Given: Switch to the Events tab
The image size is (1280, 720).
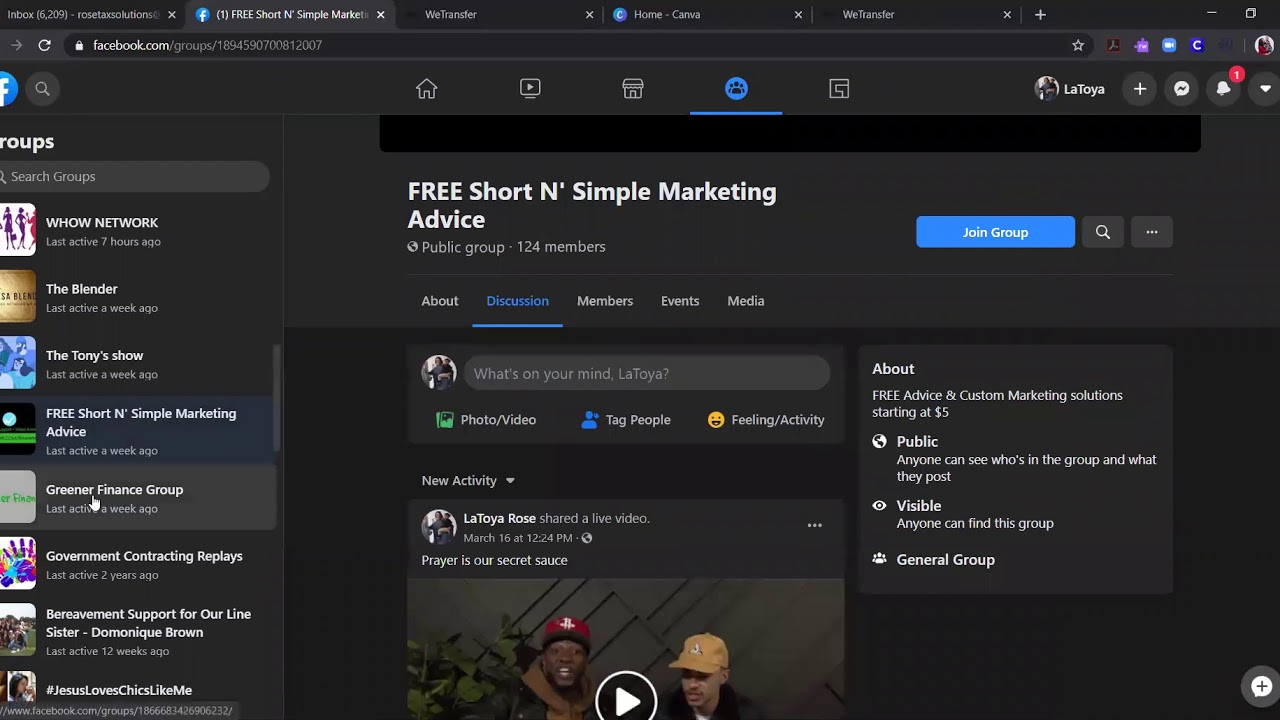Looking at the screenshot, I should (x=680, y=301).
